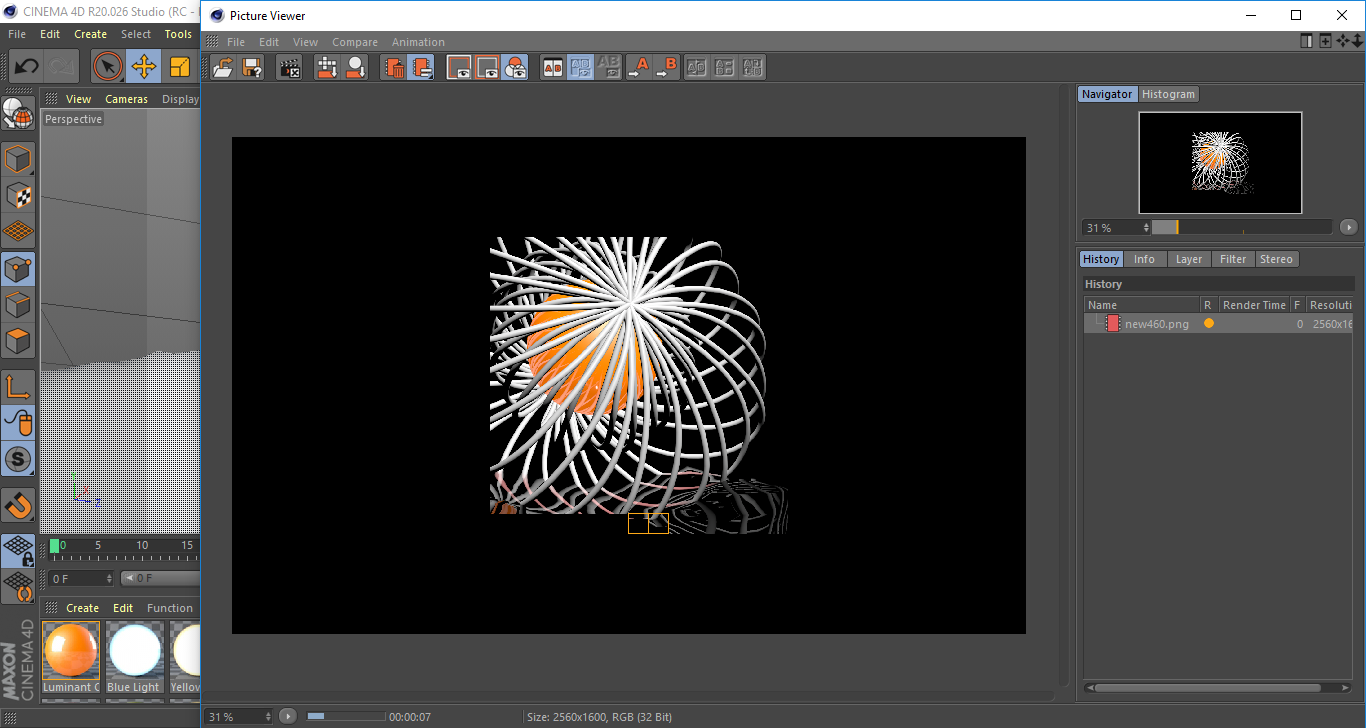Enable AB compare split icon

pos(552,68)
